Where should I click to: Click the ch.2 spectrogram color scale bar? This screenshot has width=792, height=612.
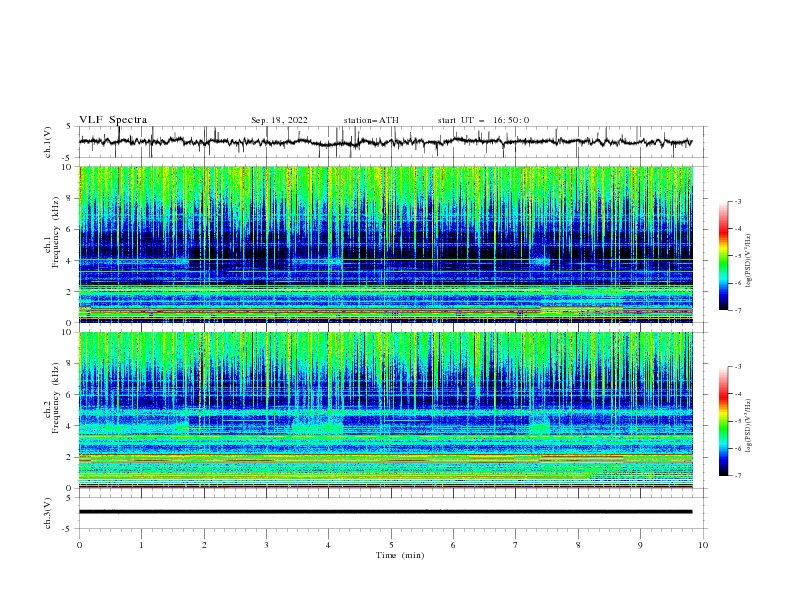tap(724, 421)
